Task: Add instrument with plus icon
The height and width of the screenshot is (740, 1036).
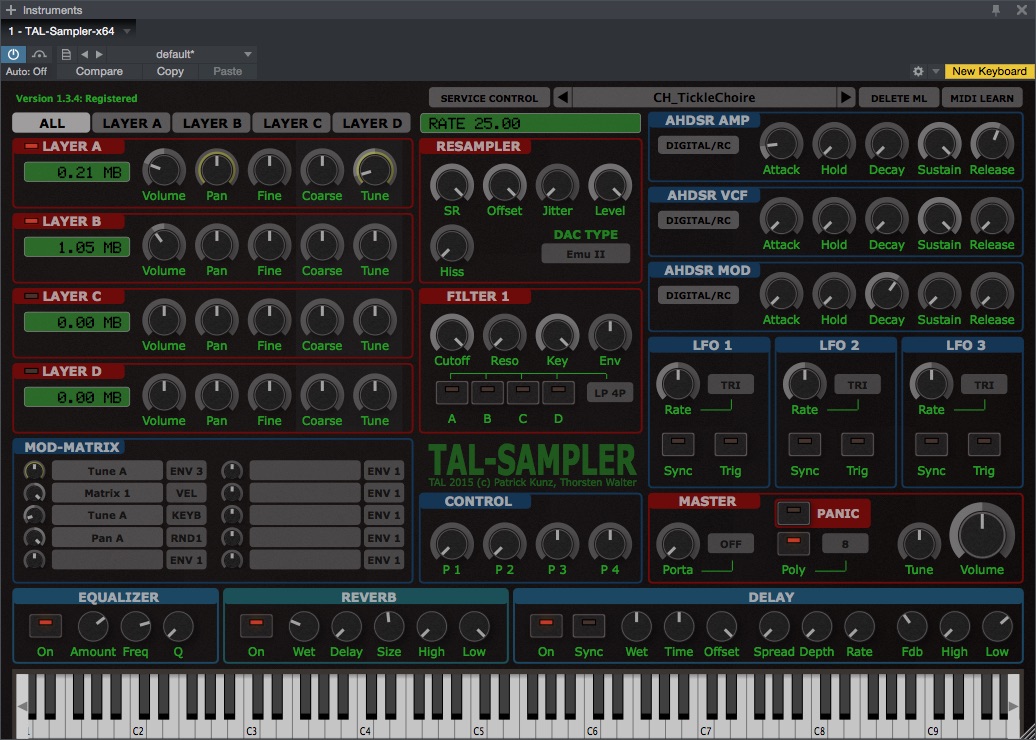Action: point(11,10)
